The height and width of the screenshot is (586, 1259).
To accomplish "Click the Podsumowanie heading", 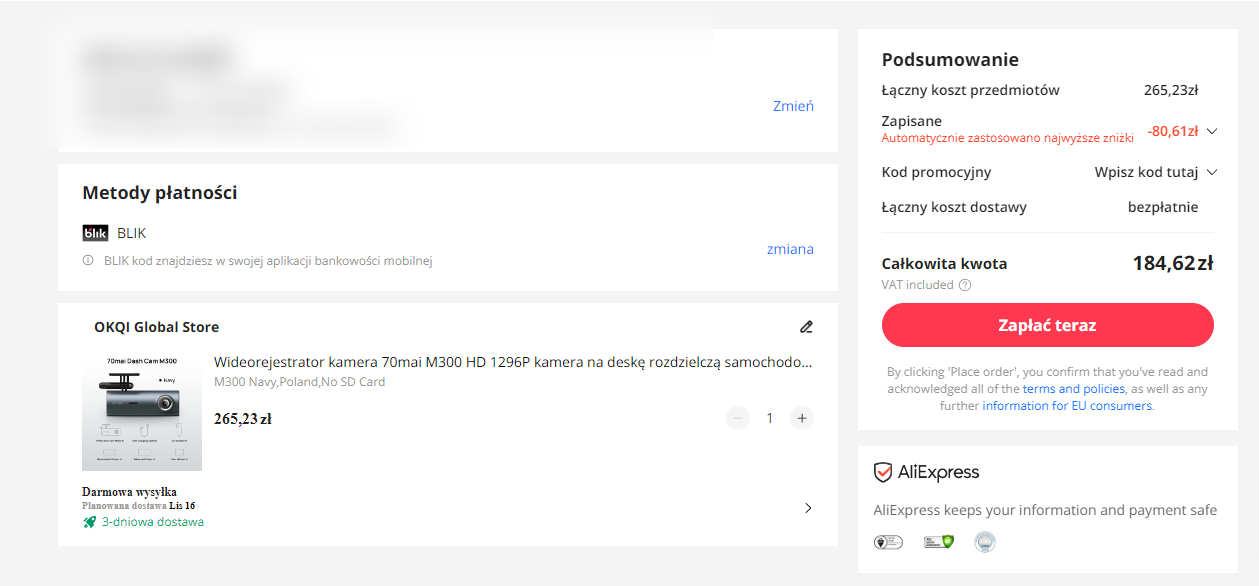I will tap(950, 60).
